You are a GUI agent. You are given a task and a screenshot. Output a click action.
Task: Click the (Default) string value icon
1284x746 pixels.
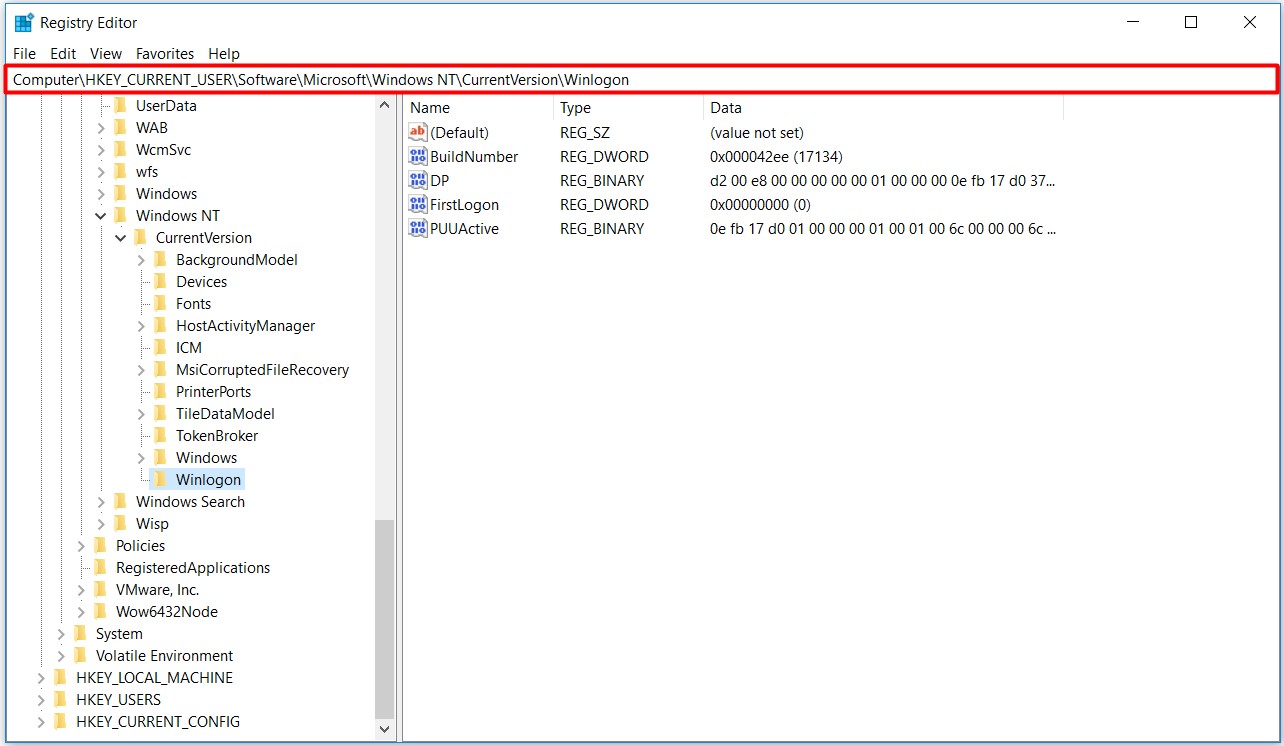pos(418,132)
